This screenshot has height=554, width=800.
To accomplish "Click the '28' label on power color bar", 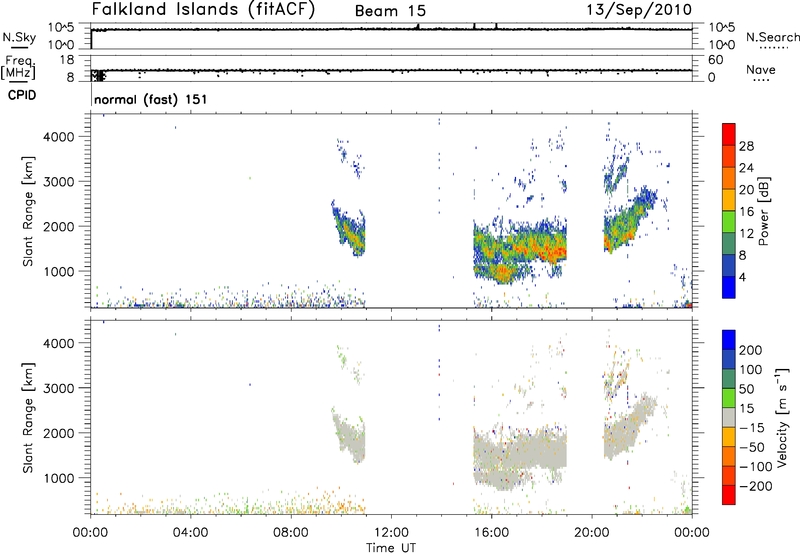I will click(746, 146).
